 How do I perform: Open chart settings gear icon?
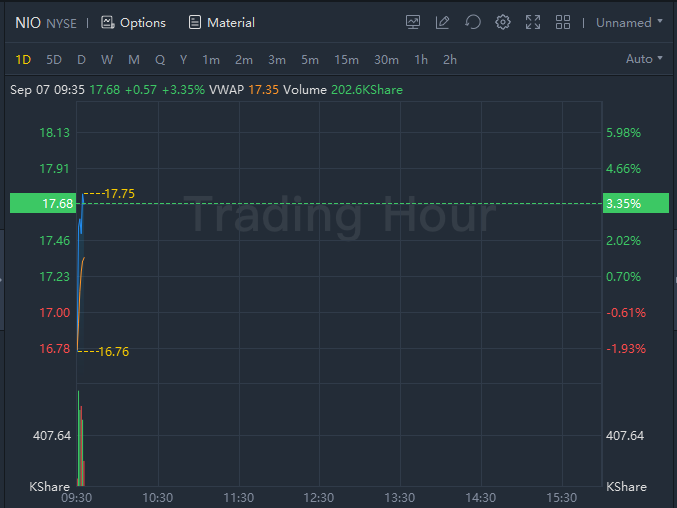point(503,22)
